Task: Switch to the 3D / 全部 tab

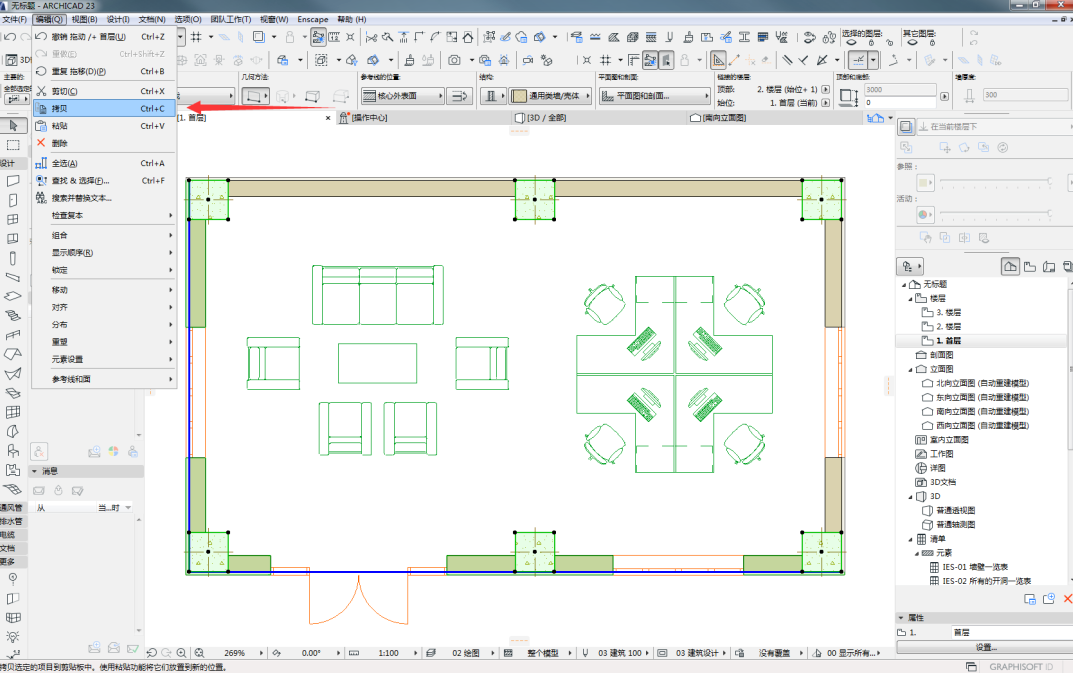Action: 547,118
